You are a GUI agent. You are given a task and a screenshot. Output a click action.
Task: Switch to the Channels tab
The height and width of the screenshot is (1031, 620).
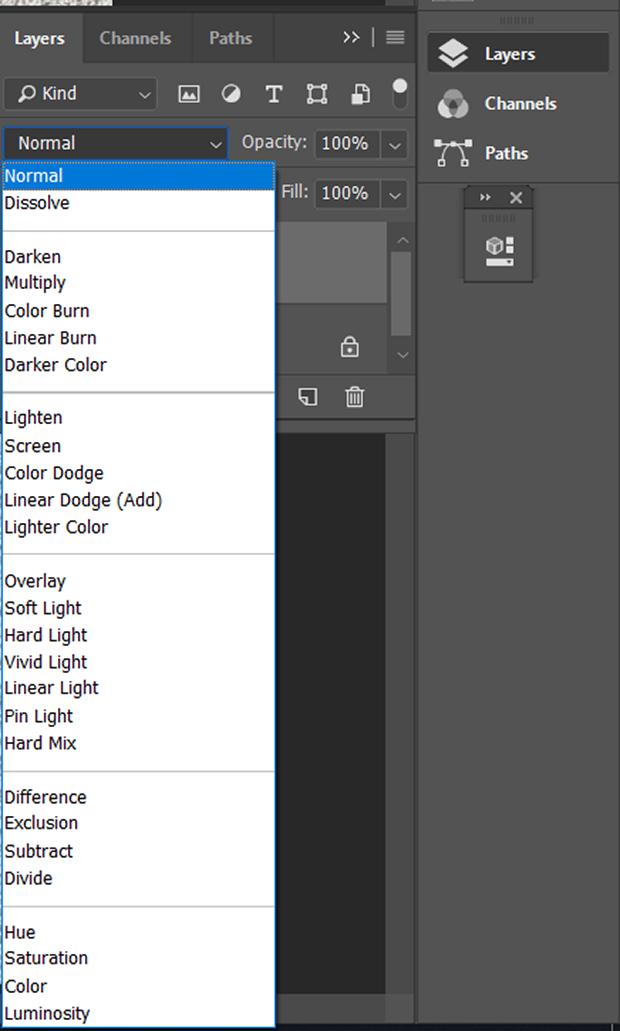[135, 38]
